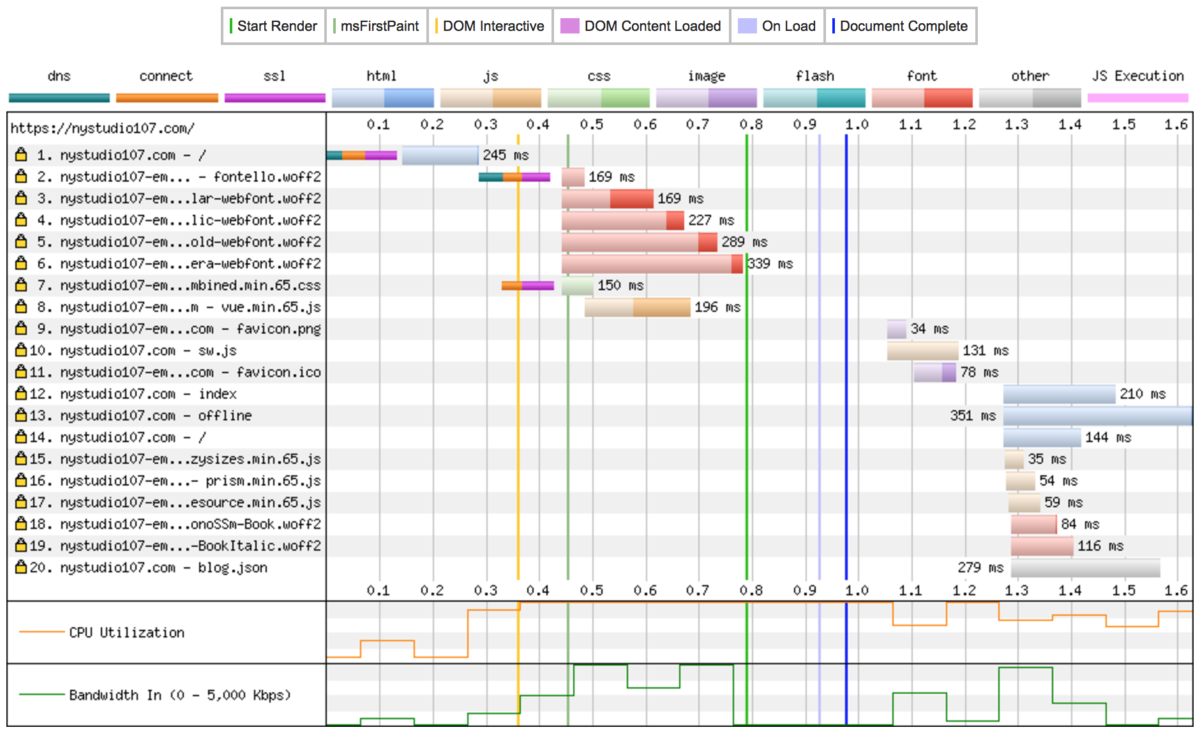Click the teal dns color swatch
The image size is (1200, 746).
pyautogui.click(x=59, y=97)
